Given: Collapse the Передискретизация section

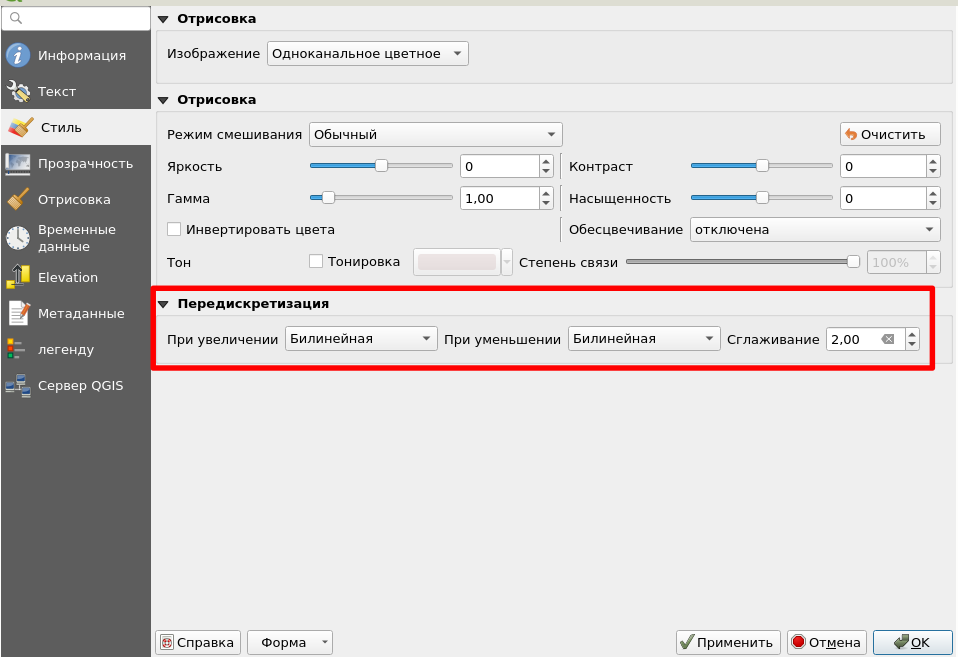Looking at the screenshot, I should tap(163, 303).
